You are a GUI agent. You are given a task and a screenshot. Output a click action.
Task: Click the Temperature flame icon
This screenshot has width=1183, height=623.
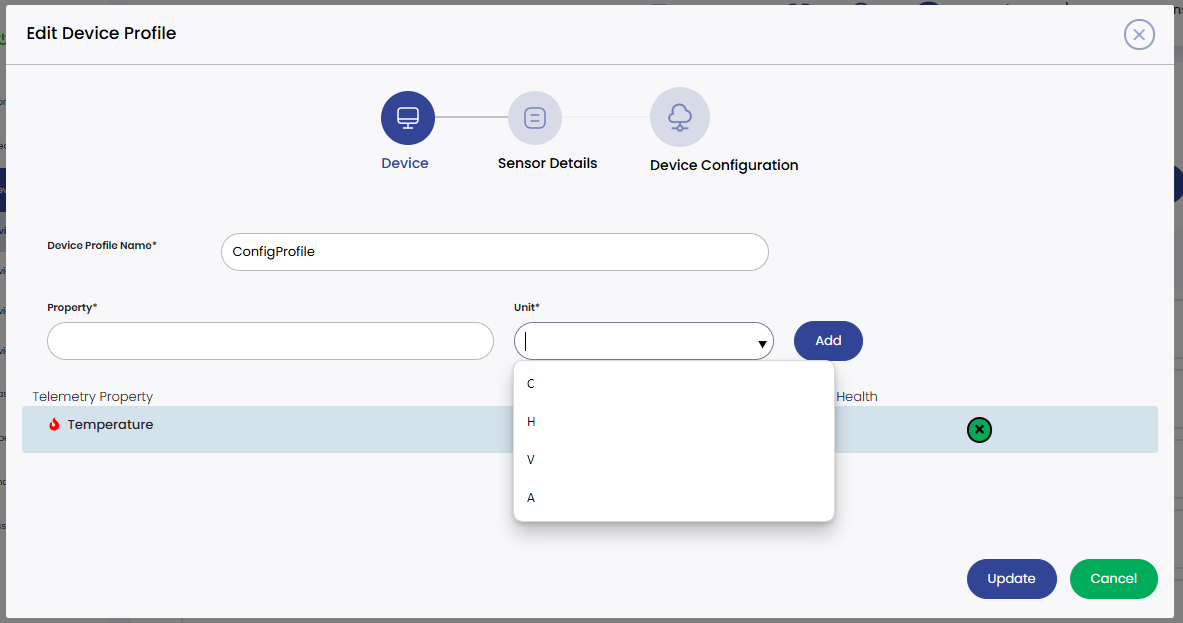56,424
